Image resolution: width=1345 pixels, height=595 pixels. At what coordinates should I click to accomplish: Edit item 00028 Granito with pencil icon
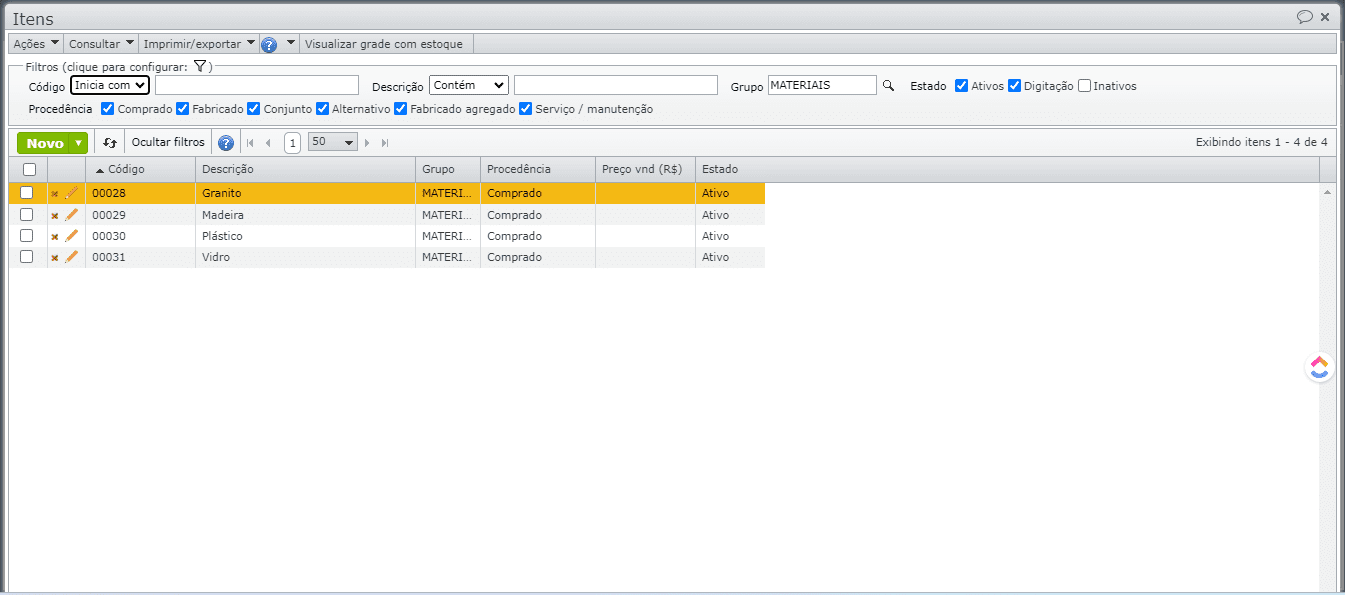tap(72, 193)
